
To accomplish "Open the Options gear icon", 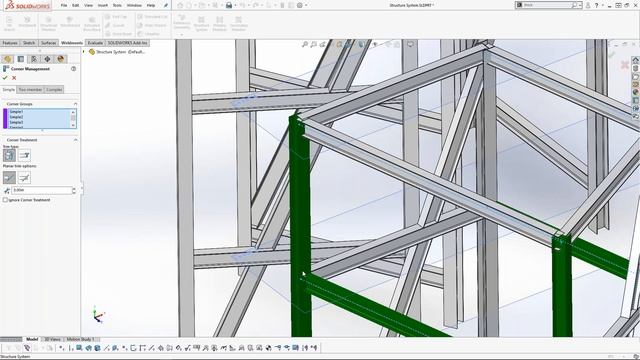I will 300,5.
